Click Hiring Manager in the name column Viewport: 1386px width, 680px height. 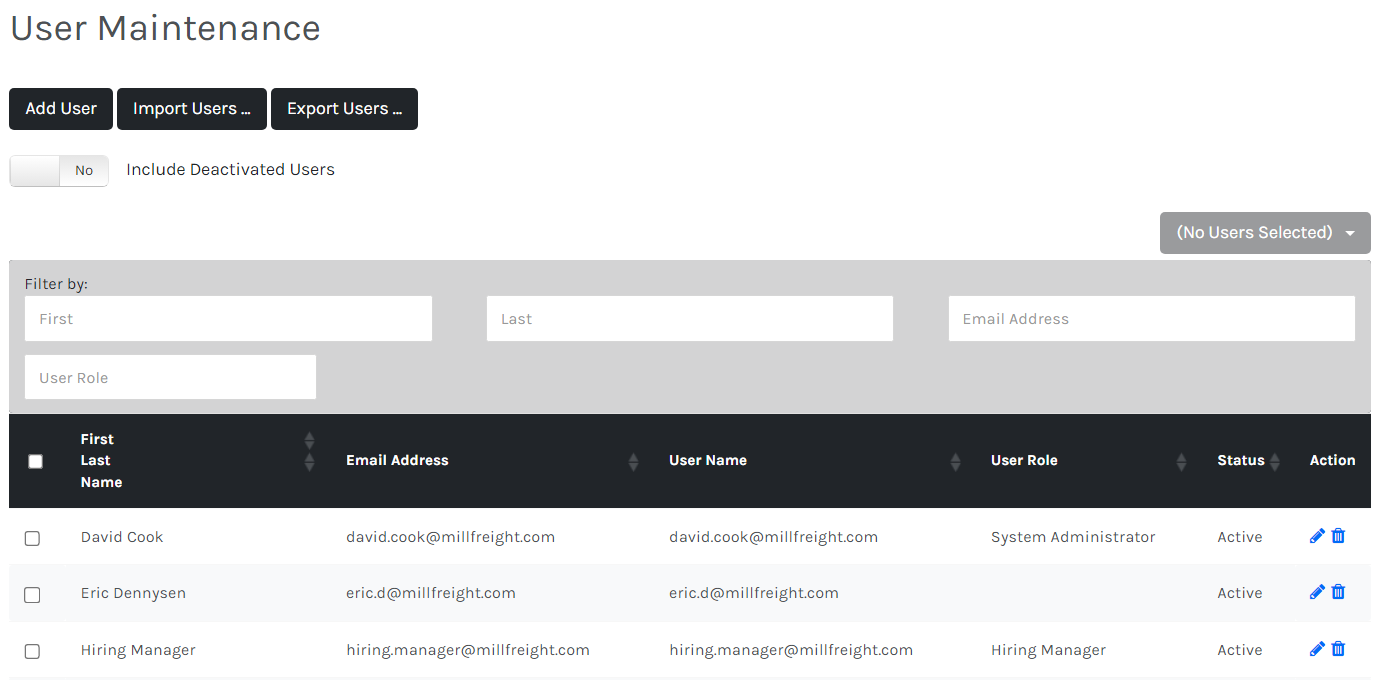tap(138, 650)
